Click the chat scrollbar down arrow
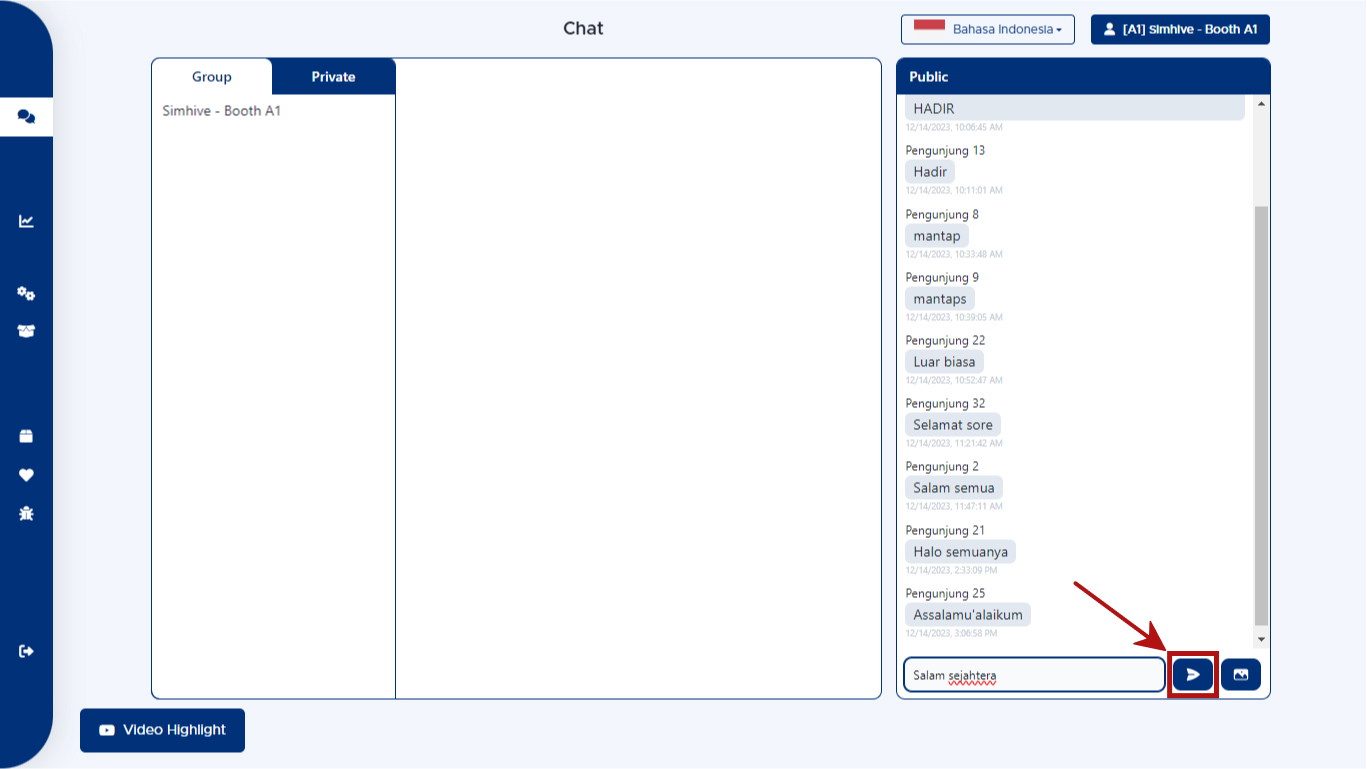 click(1260, 639)
